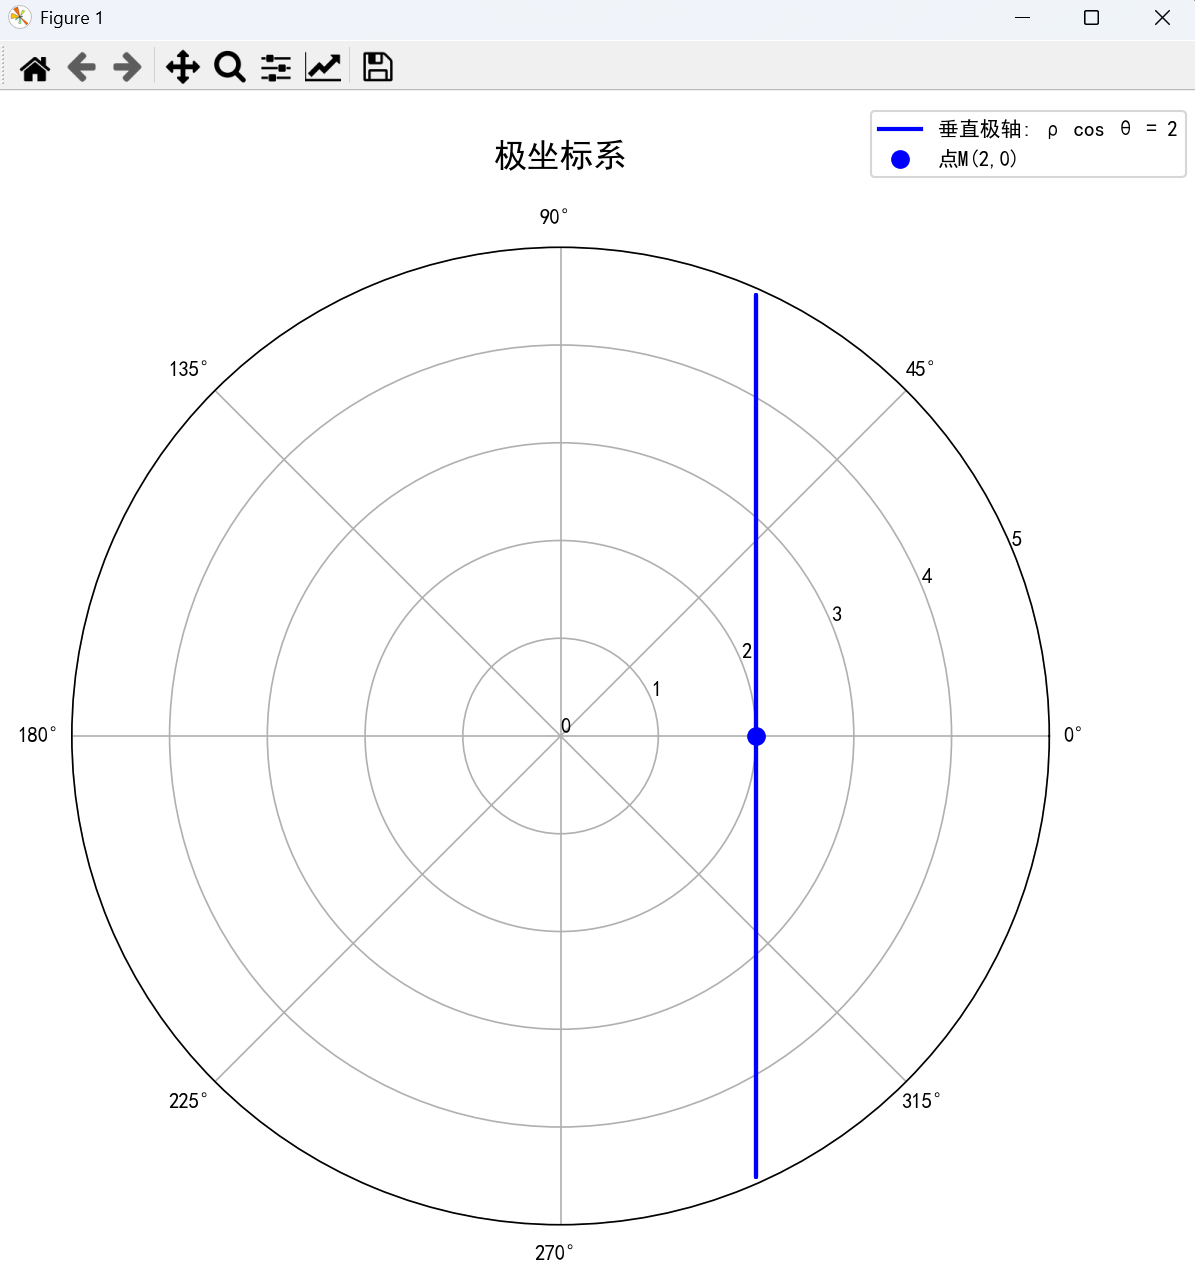The height and width of the screenshot is (1286, 1195).
Task: Activate the Pan axes tool
Action: tap(183, 68)
